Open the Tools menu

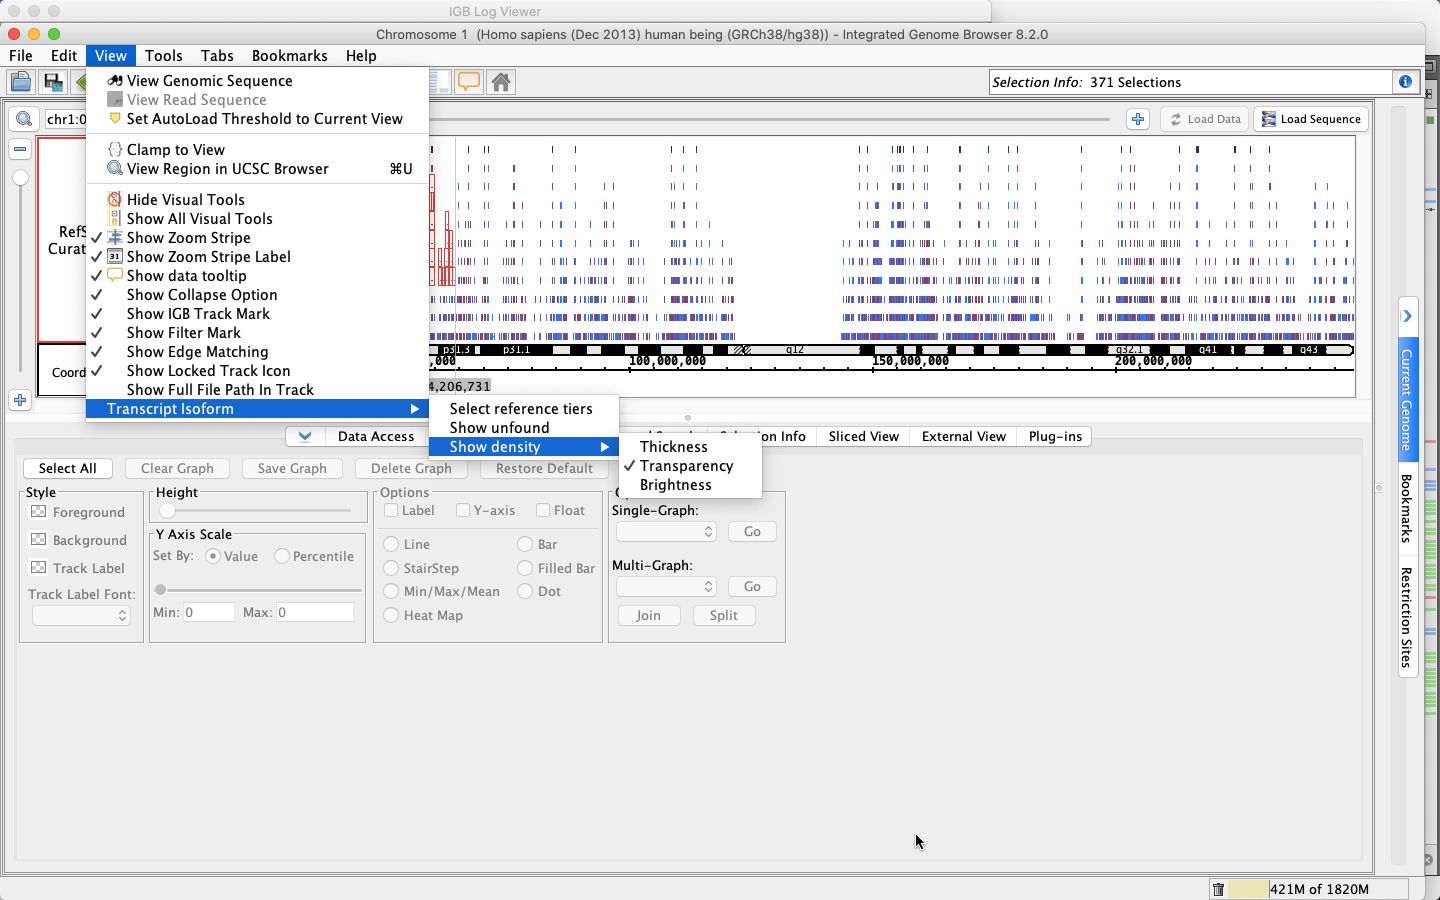tap(163, 56)
